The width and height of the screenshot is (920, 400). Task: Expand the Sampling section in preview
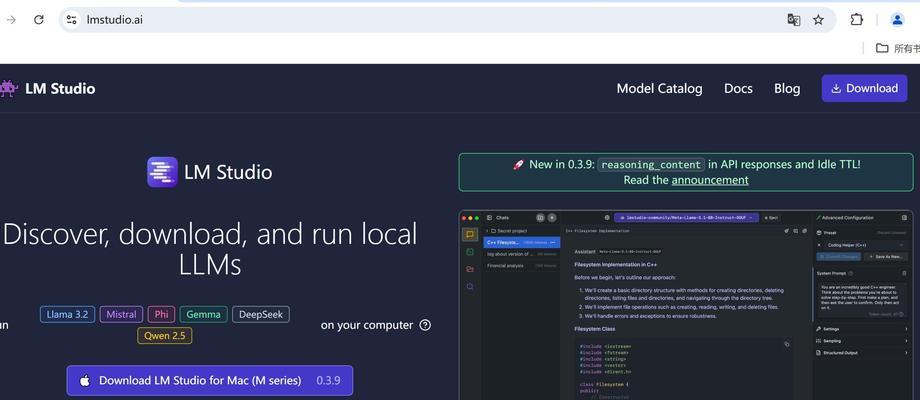861,341
